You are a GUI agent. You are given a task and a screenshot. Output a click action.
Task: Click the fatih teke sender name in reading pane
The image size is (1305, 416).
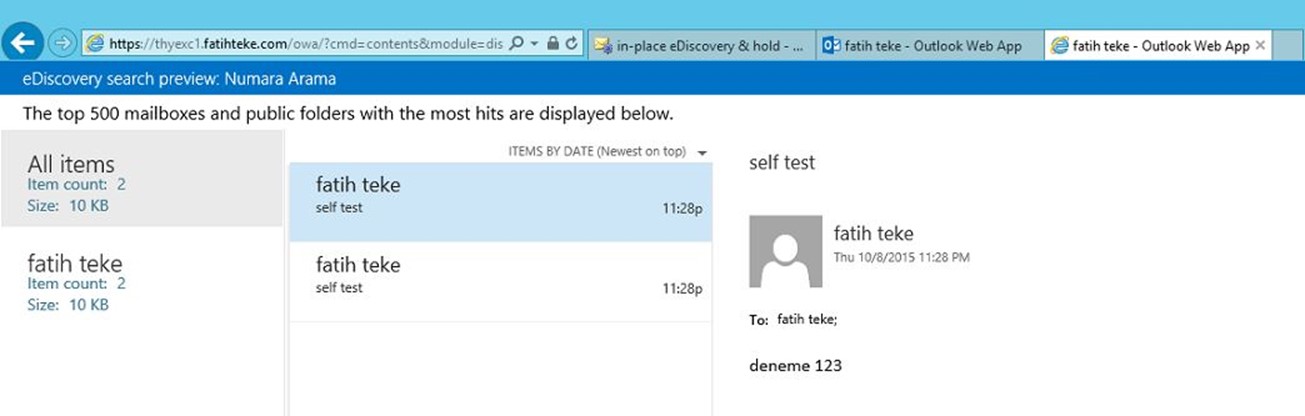[873, 233]
